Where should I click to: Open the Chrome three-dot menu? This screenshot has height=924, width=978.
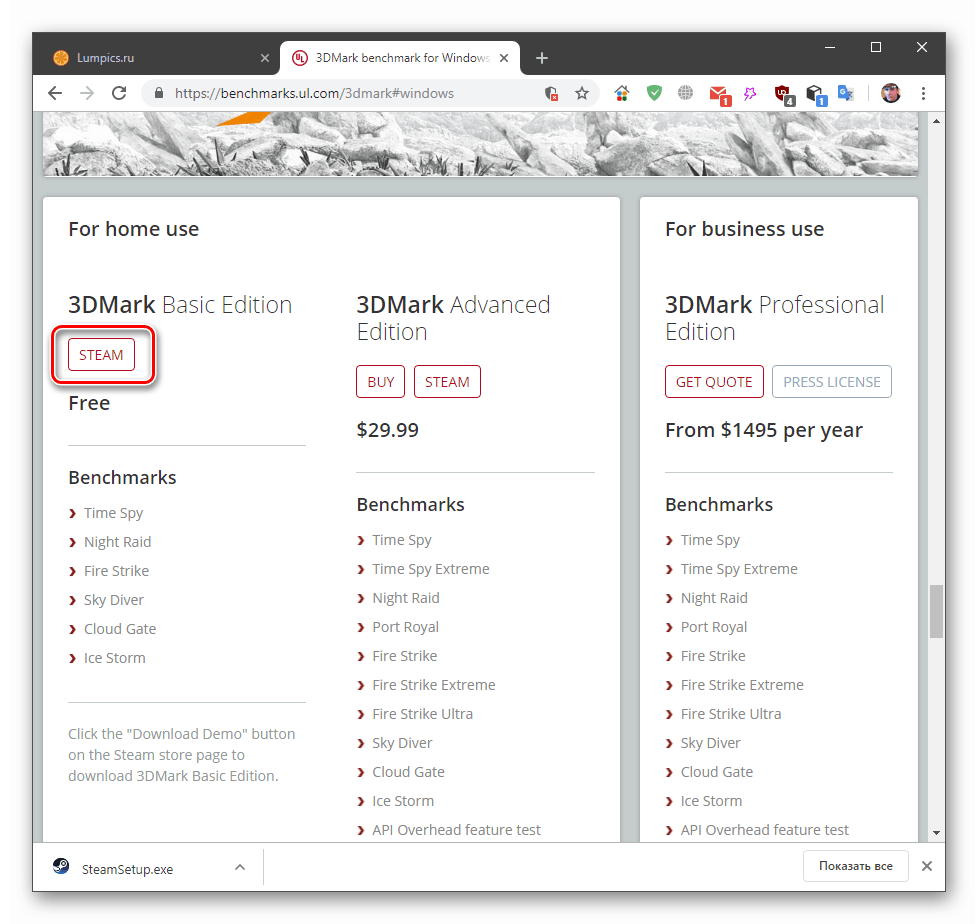(924, 94)
